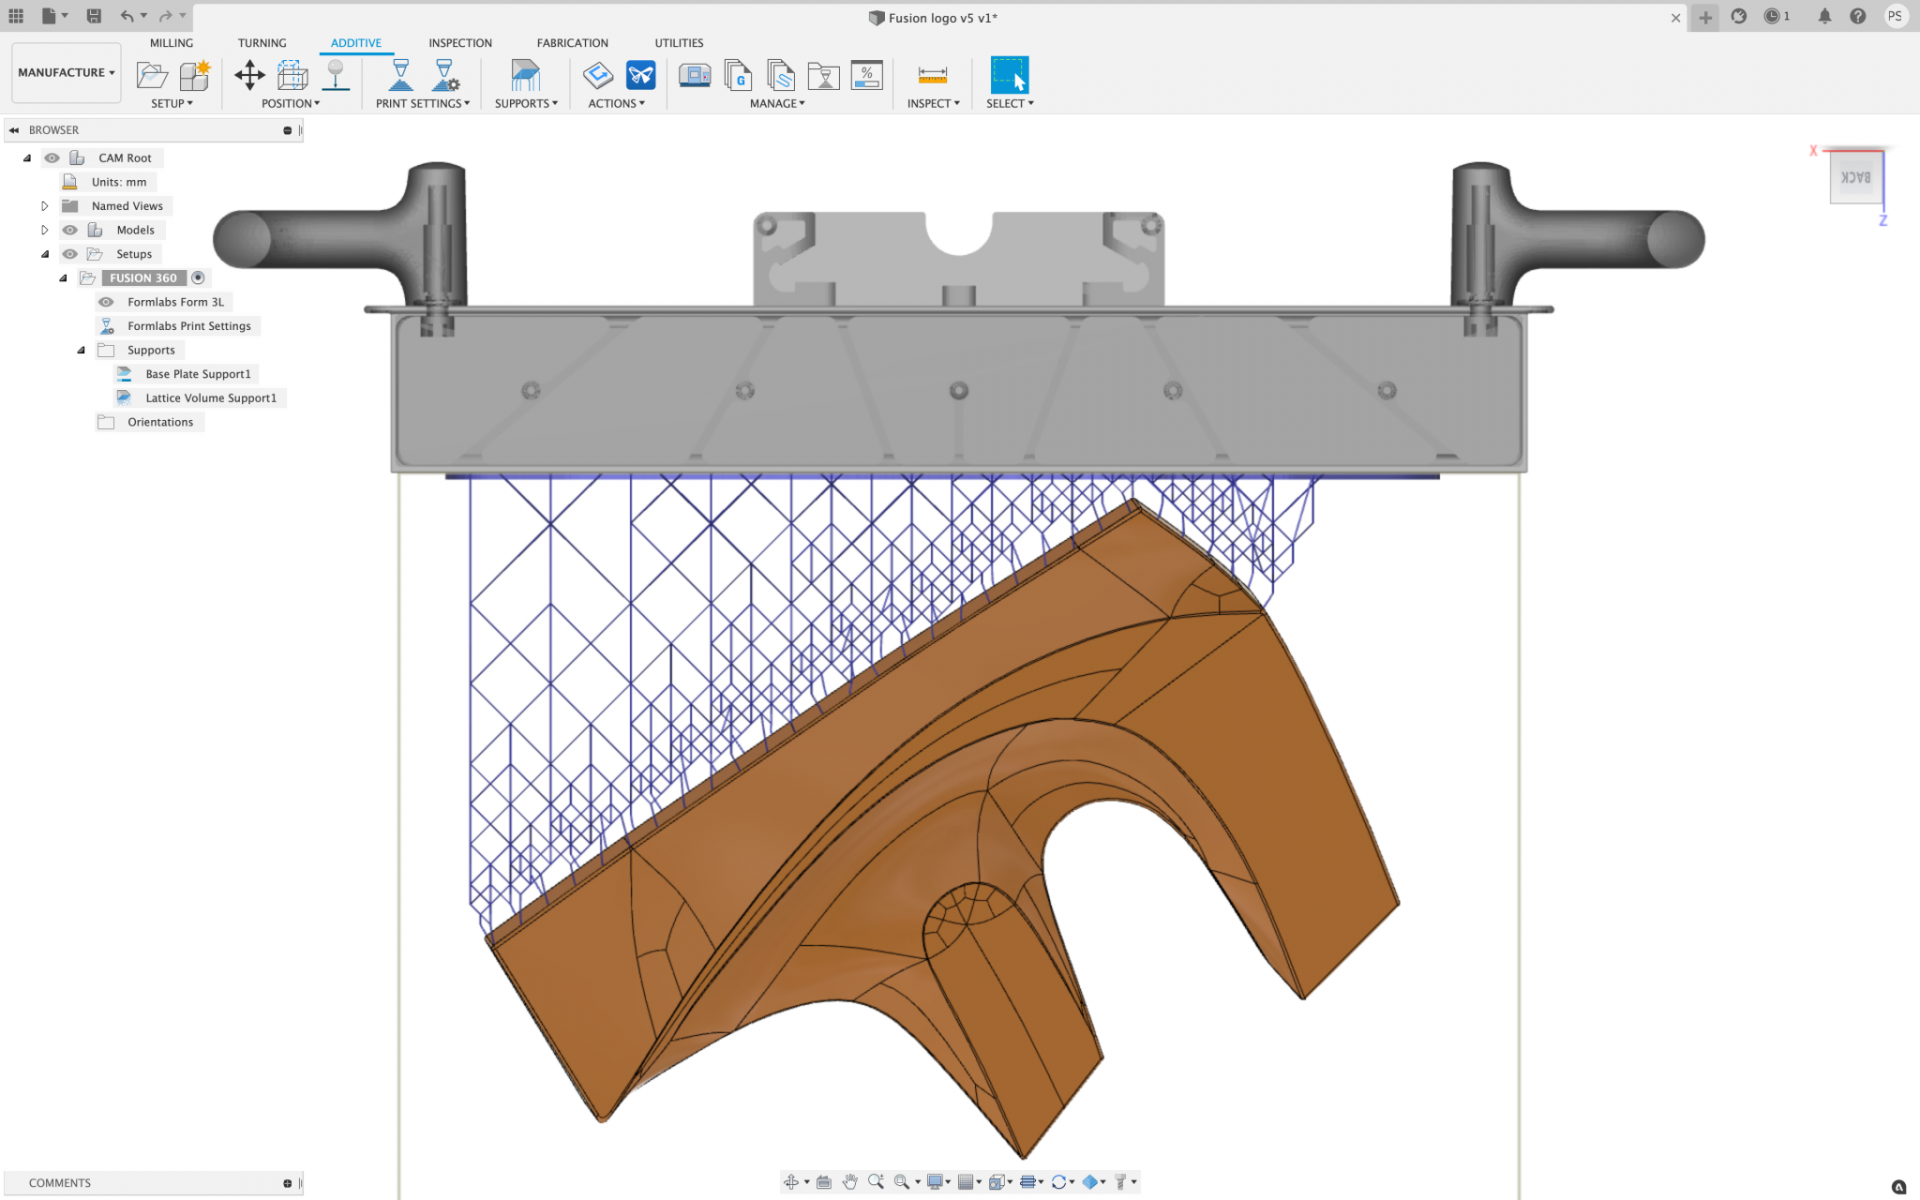Screen dimensions: 1920x1200
Task: Collapse the Supports folder in the browser
Action: click(81, 349)
